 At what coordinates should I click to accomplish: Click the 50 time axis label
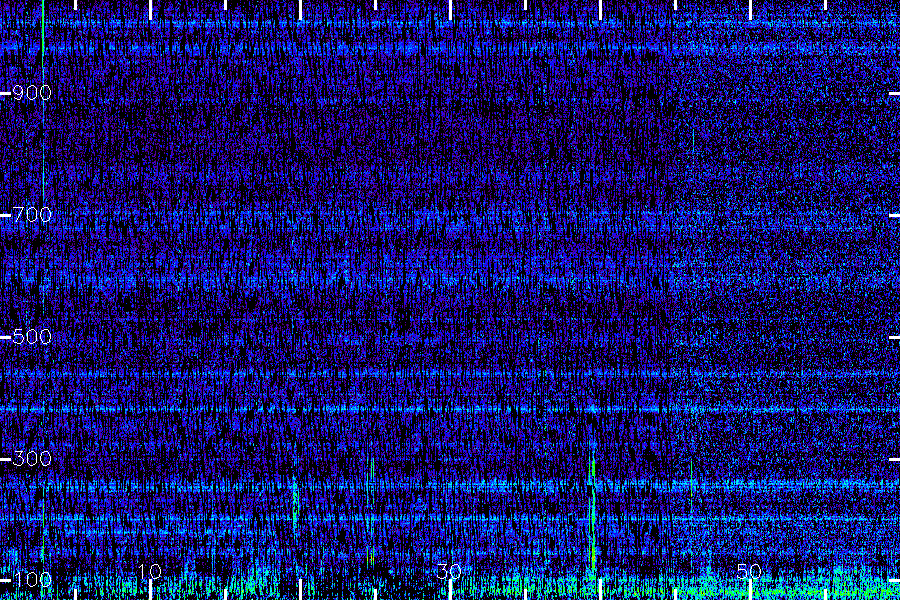750,571
